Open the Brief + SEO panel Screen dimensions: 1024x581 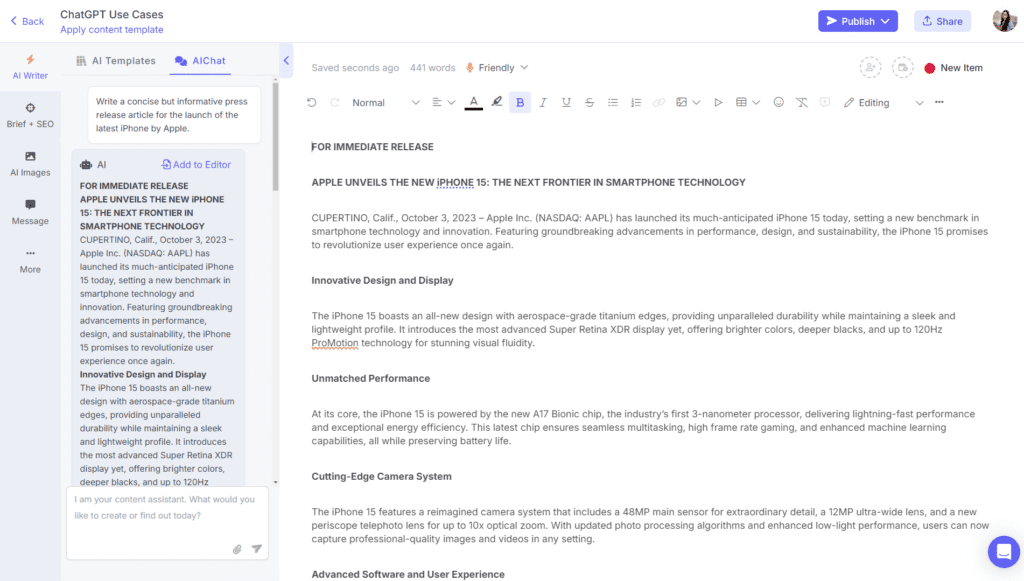[x=30, y=116]
